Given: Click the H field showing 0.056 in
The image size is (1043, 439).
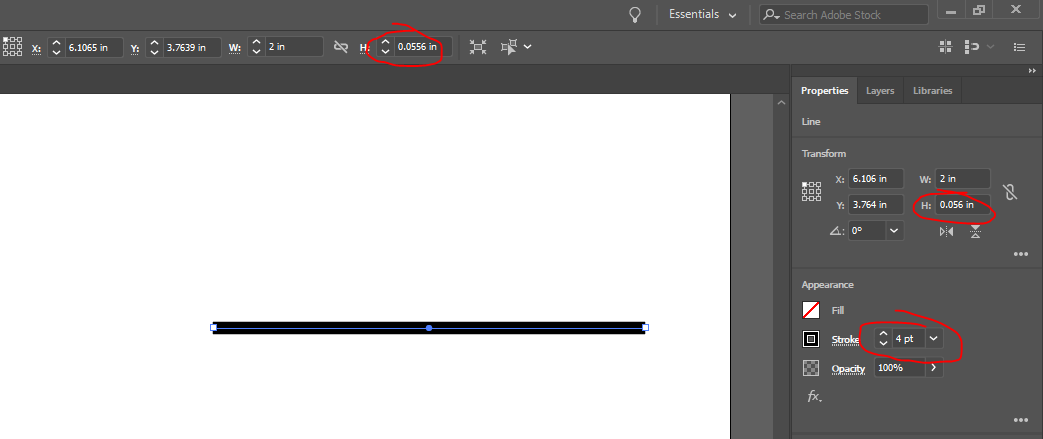Looking at the screenshot, I should pos(963,204).
